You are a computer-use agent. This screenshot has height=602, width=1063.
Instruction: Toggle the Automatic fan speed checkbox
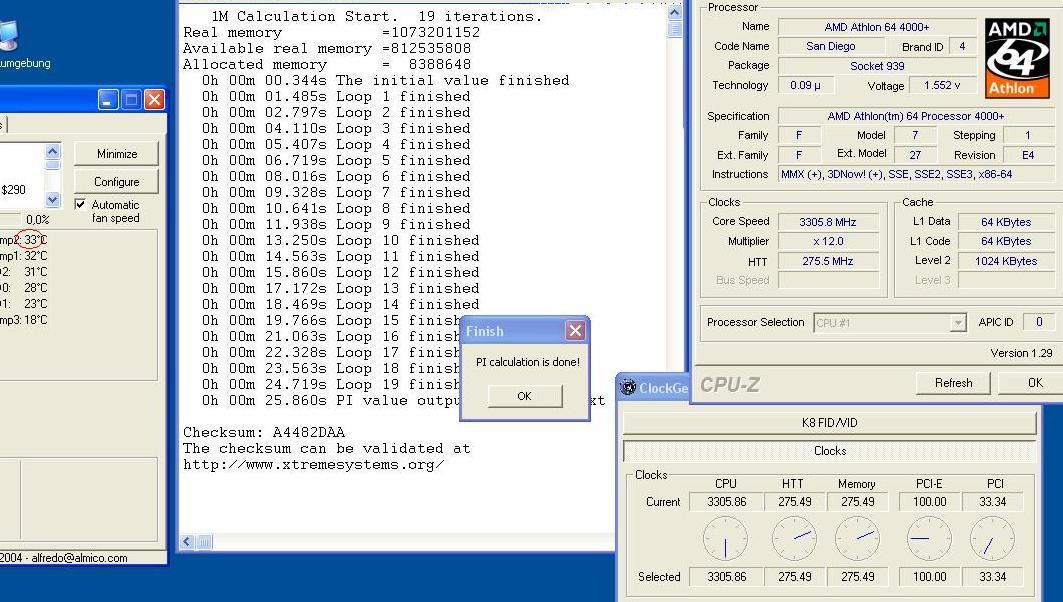pyautogui.click(x=81, y=204)
